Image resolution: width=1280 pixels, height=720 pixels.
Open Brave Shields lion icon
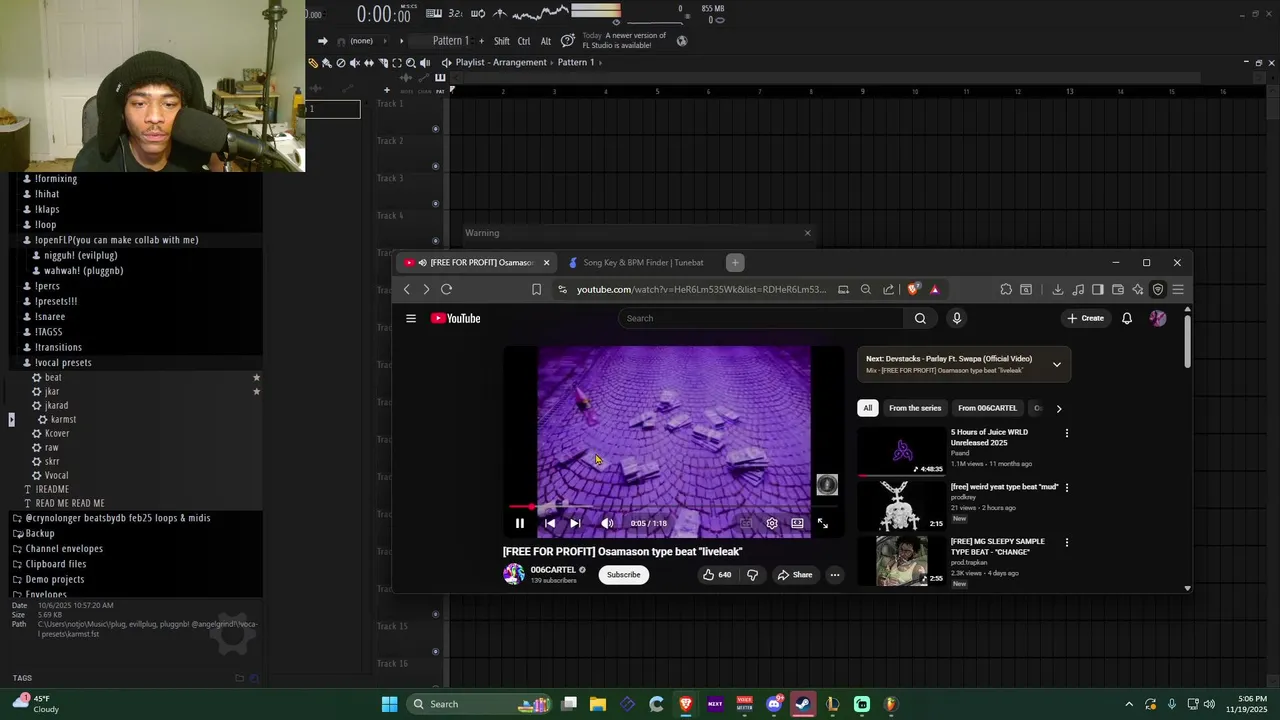click(x=914, y=289)
